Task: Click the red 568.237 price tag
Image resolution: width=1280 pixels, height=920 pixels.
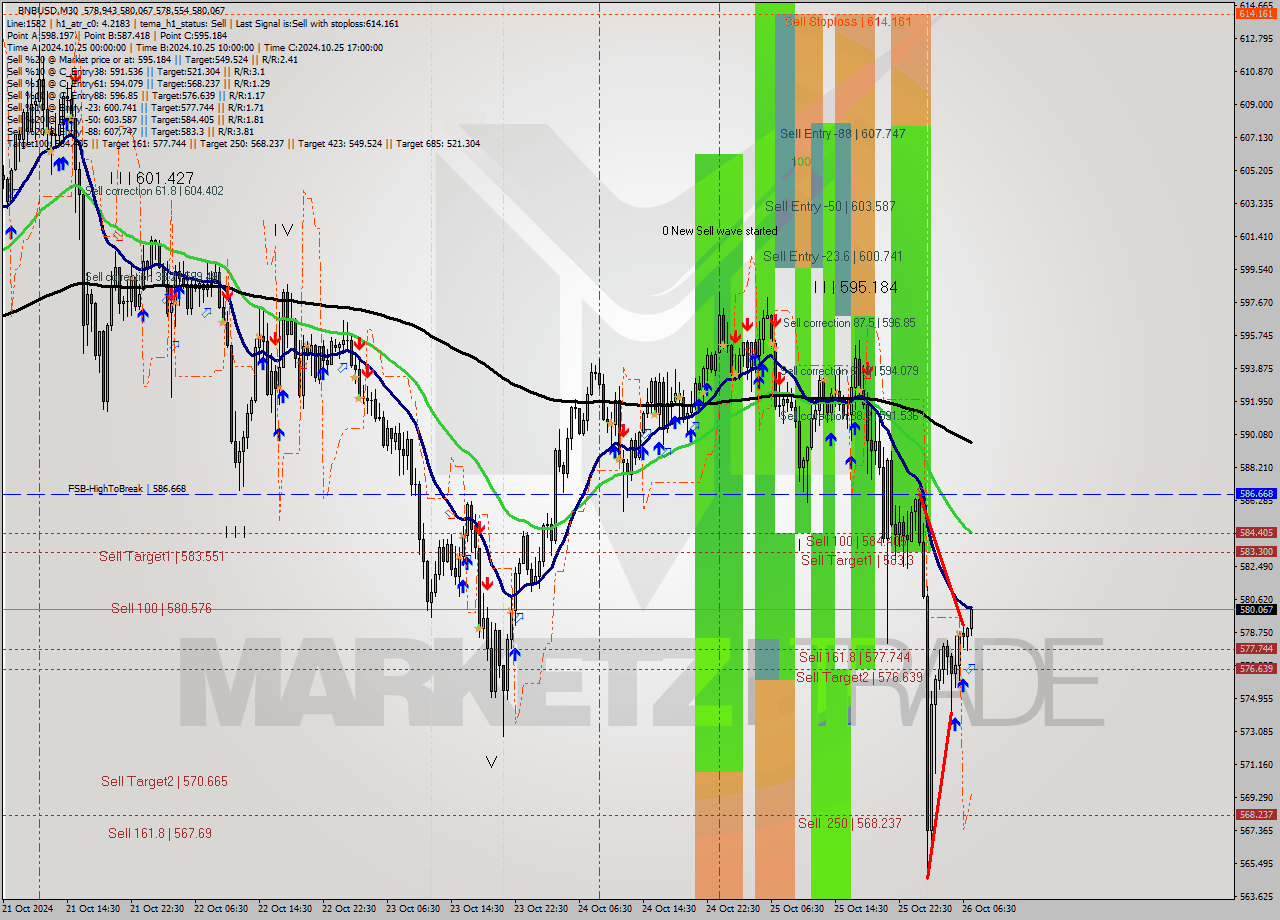Action: click(x=1256, y=814)
